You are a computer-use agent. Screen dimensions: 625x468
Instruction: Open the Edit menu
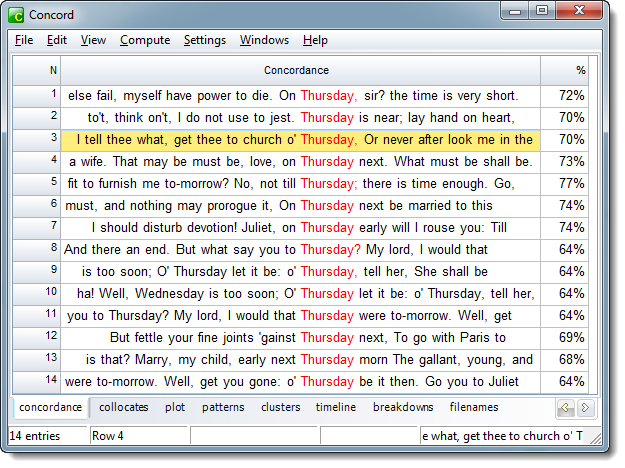pyautogui.click(x=57, y=40)
